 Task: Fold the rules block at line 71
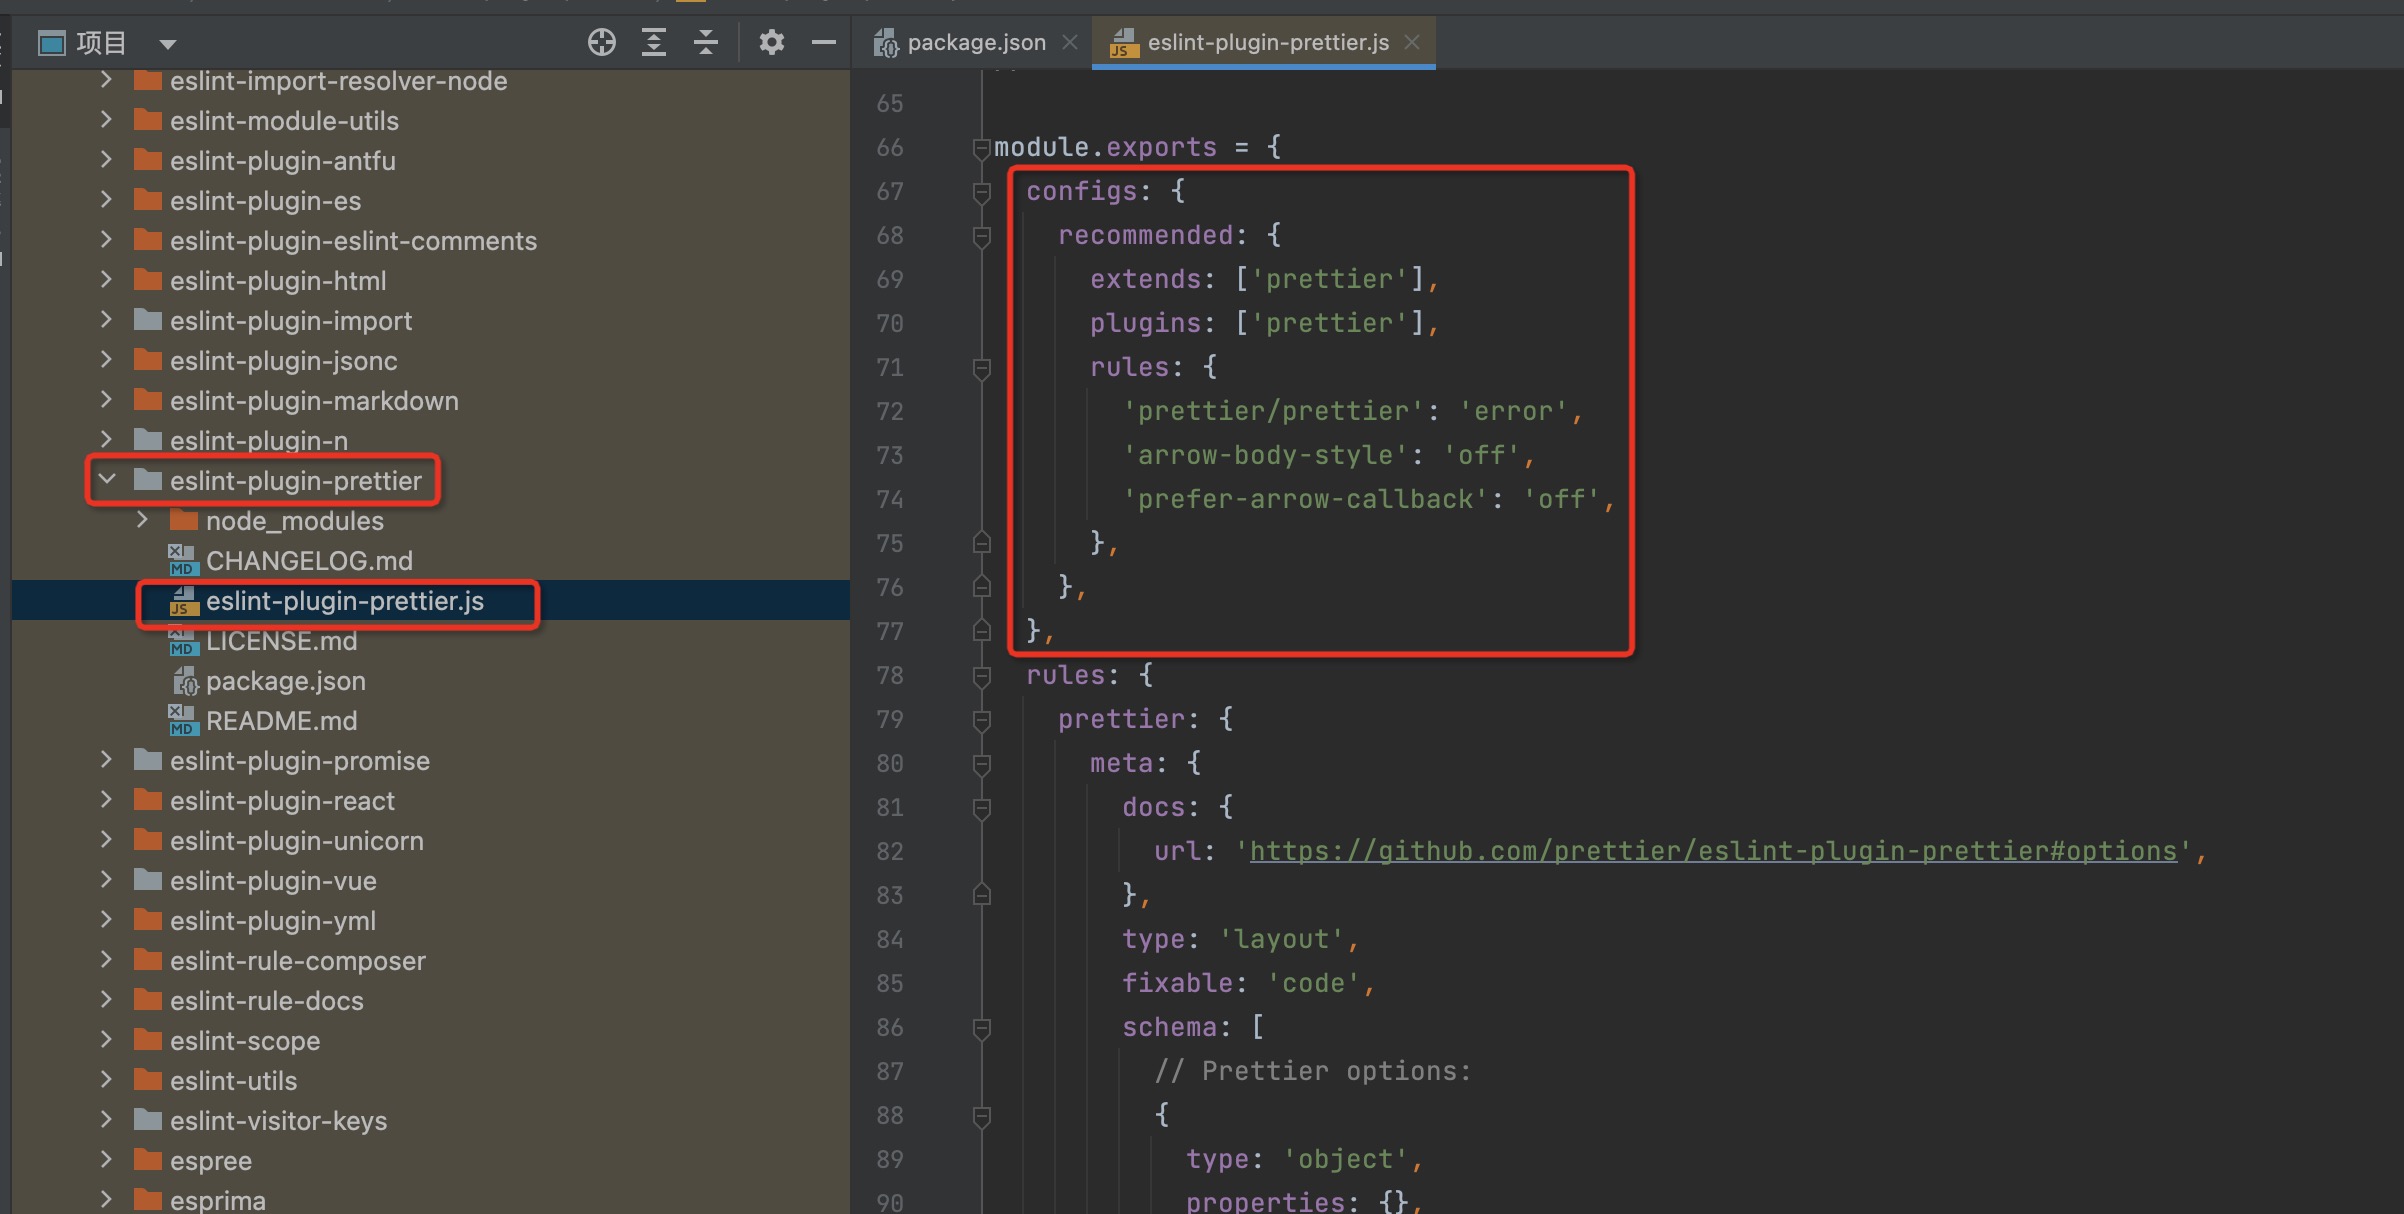pos(982,368)
